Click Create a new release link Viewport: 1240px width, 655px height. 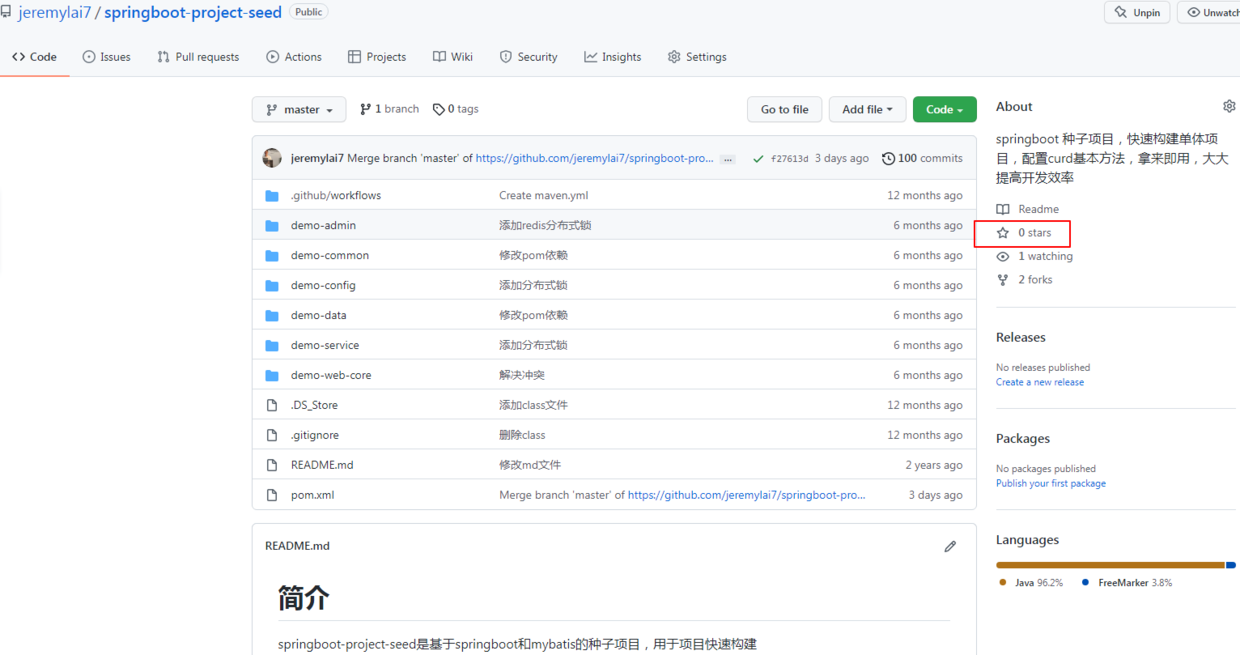[x=1040, y=382]
